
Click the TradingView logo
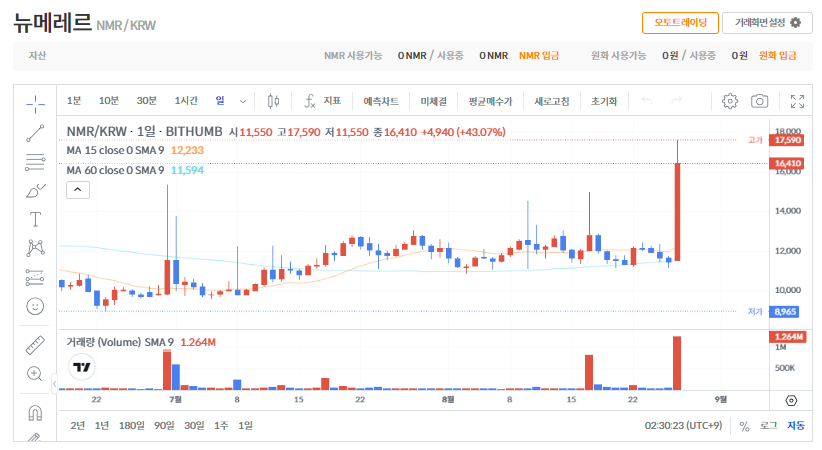[x=81, y=367]
